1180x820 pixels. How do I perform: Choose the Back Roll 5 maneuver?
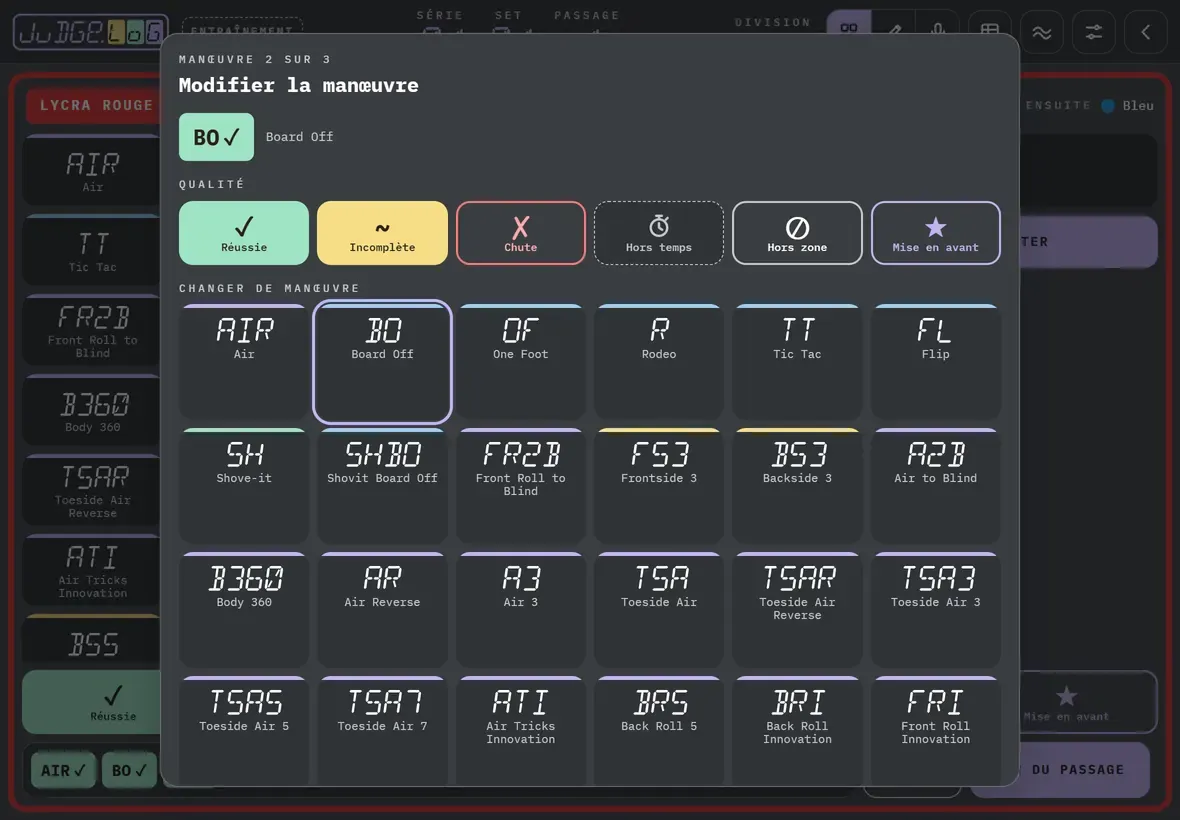pyautogui.click(x=658, y=730)
